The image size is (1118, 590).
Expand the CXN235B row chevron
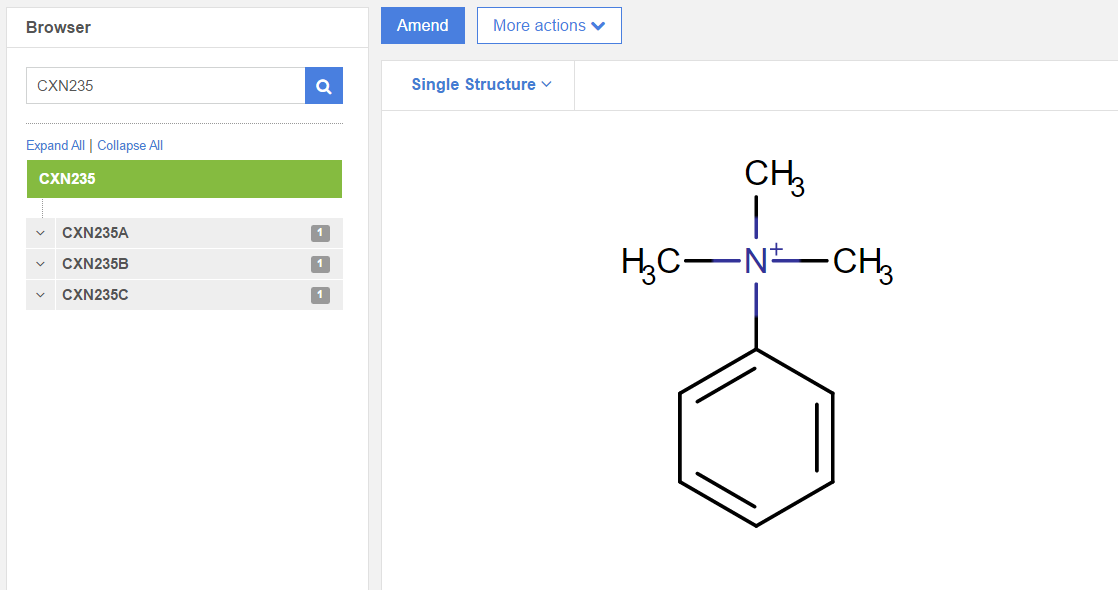click(40, 264)
